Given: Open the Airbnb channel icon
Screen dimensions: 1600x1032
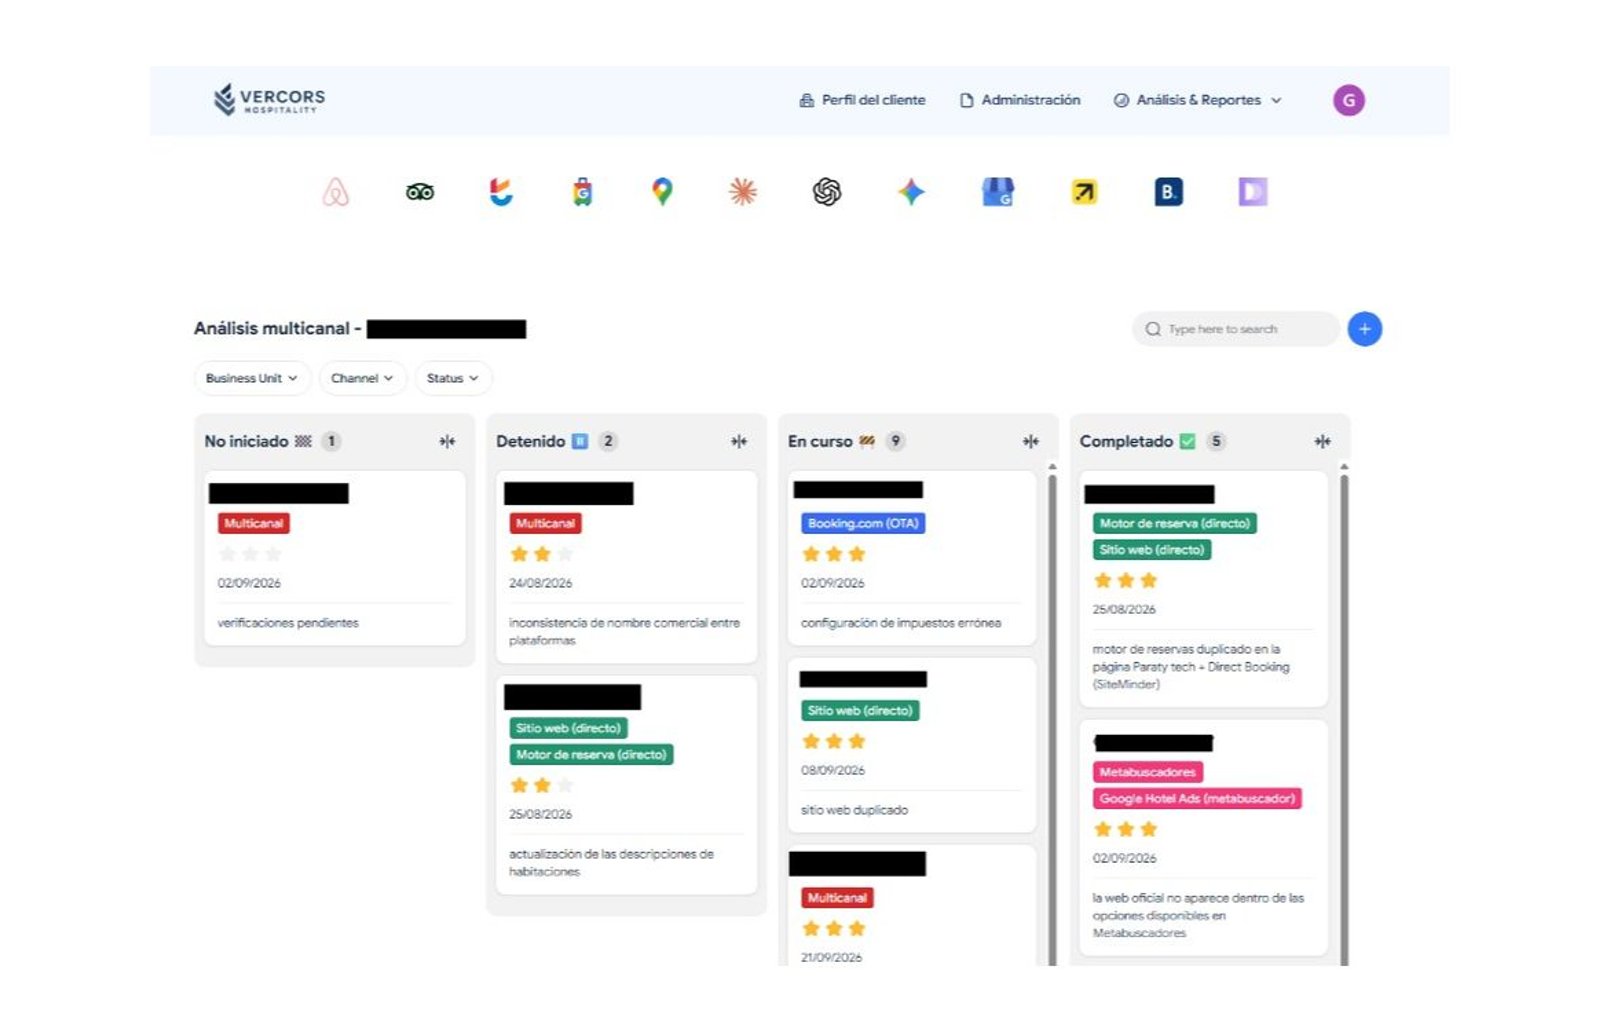Looking at the screenshot, I should [x=336, y=192].
